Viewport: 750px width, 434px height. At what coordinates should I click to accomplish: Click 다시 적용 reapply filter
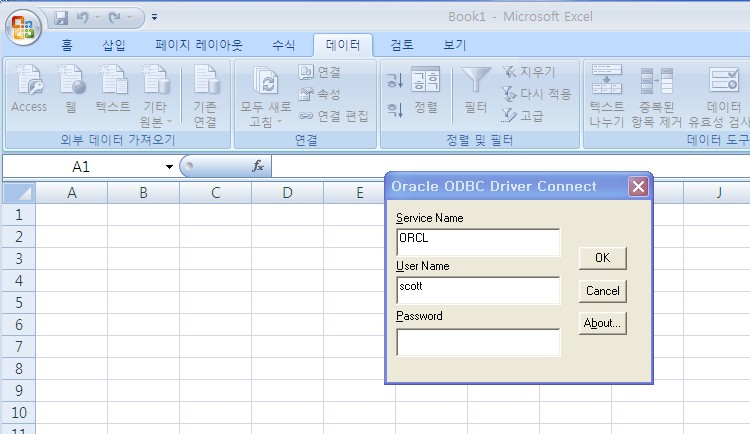point(536,94)
